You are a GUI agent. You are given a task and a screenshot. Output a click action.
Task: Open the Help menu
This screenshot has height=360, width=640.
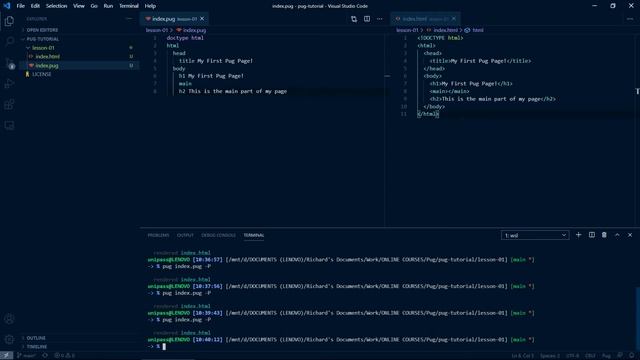tap(150, 6)
